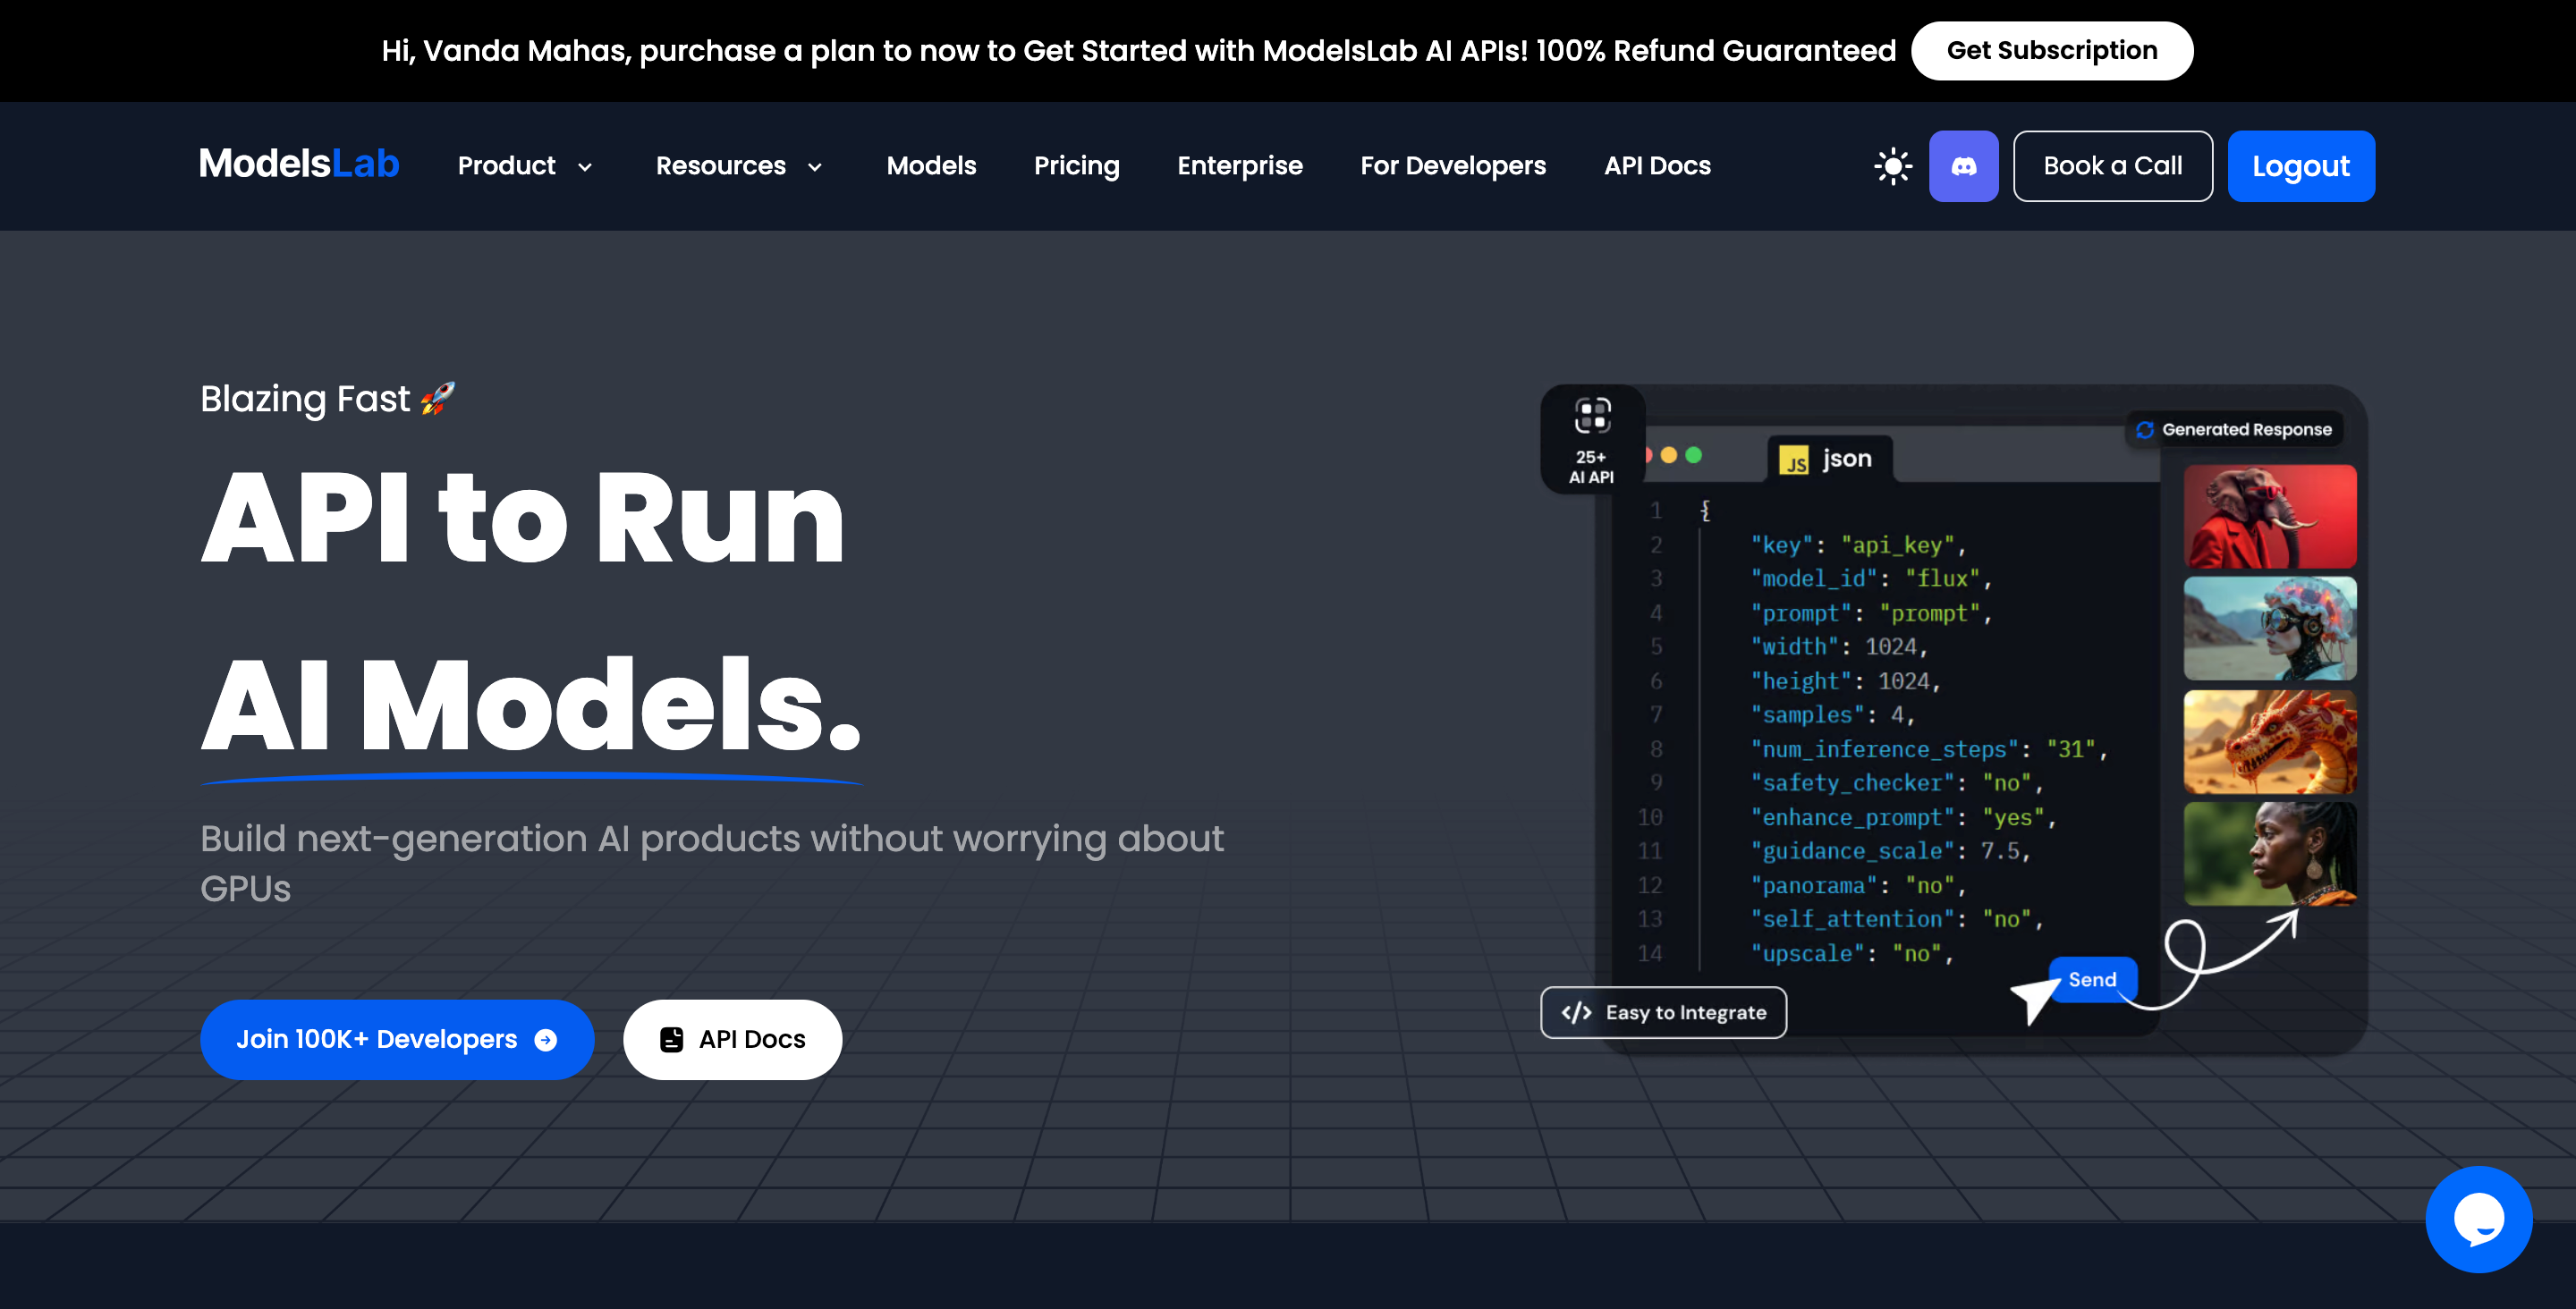Select the cyborg woman with headset thumbnail

point(2269,629)
